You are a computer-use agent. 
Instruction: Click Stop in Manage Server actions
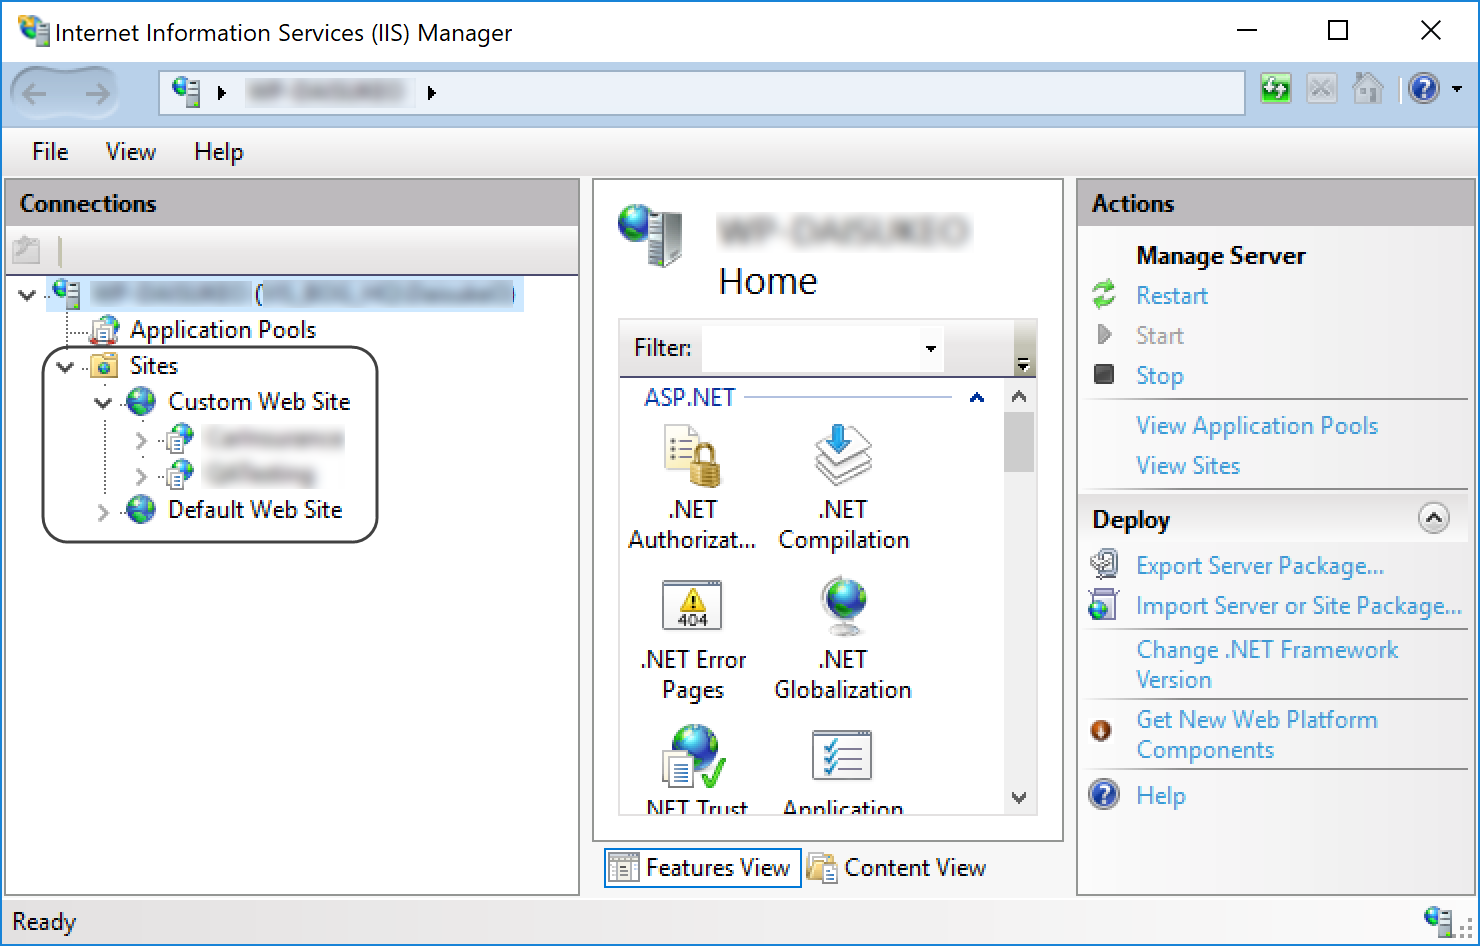click(1160, 376)
